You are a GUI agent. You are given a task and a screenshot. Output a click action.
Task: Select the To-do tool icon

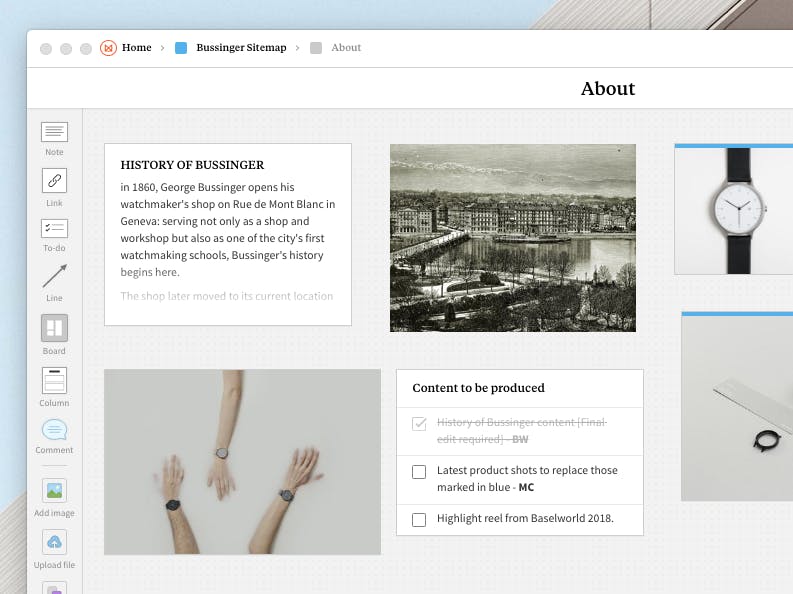[54, 228]
